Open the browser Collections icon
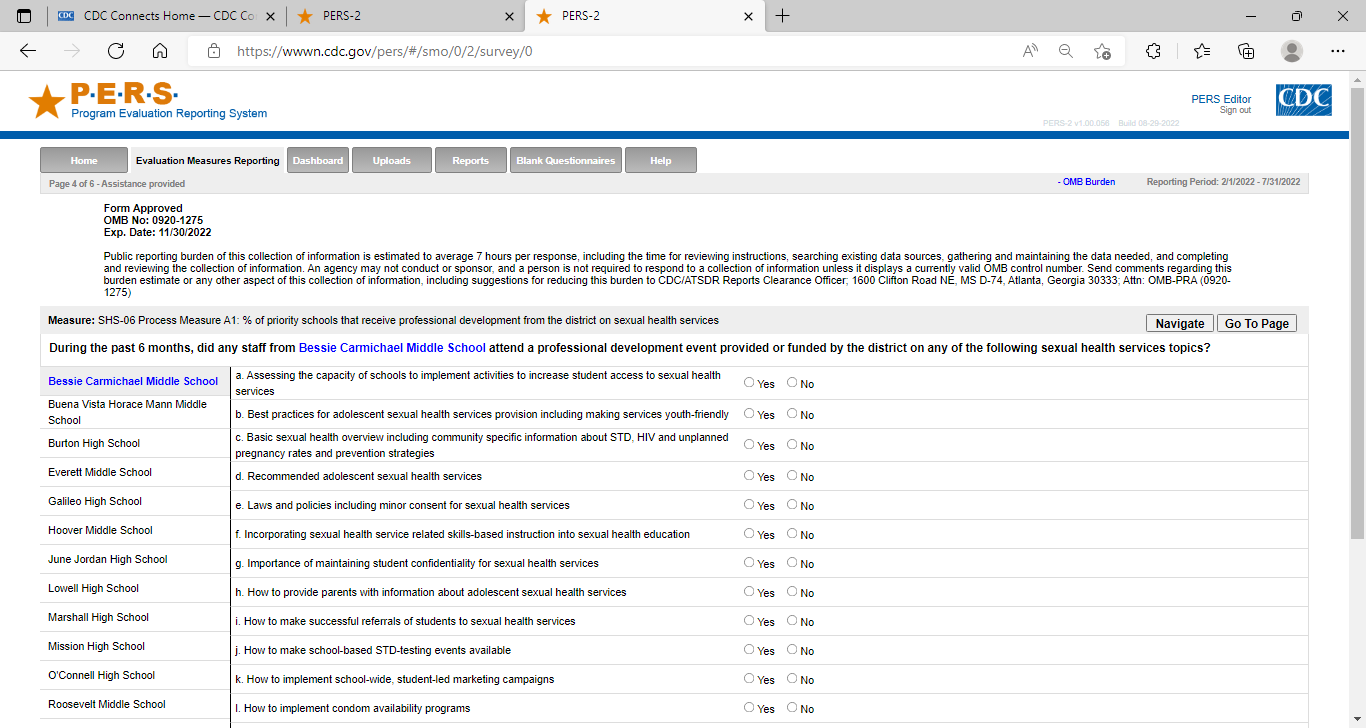This screenshot has width=1366, height=728. 1246,51
